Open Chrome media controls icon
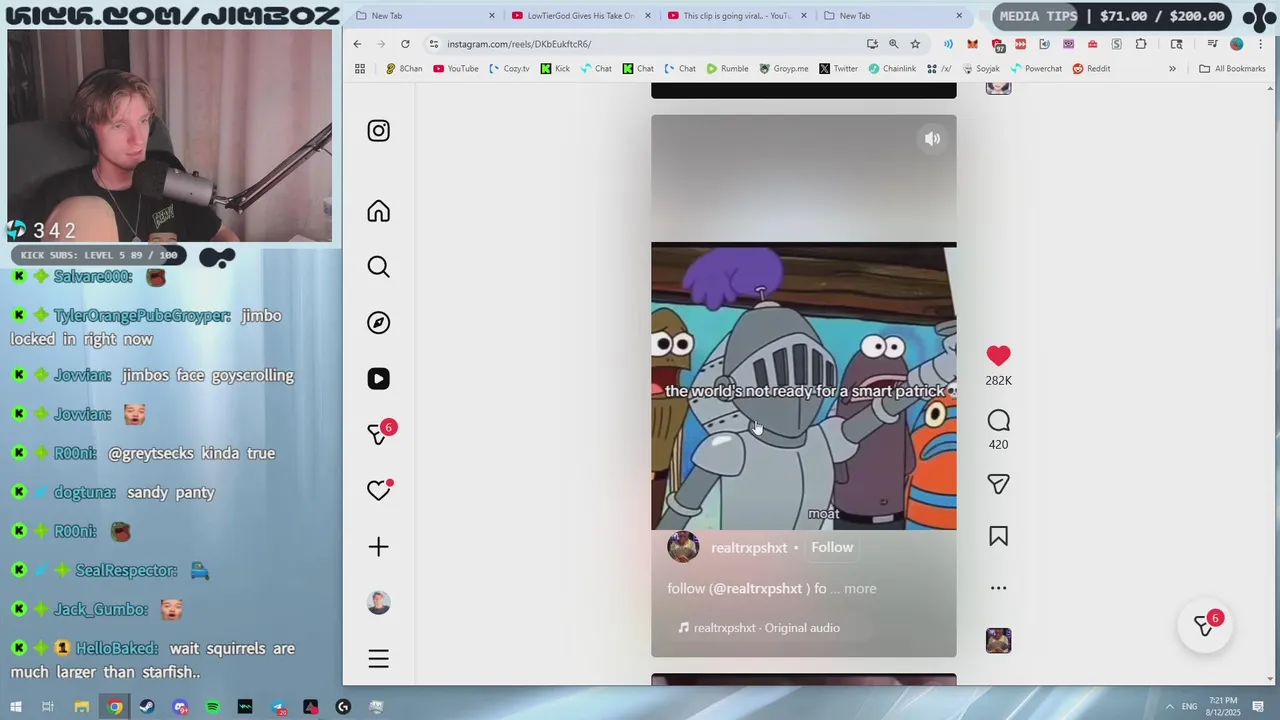Screen dimensions: 1280x720 [x=1212, y=44]
